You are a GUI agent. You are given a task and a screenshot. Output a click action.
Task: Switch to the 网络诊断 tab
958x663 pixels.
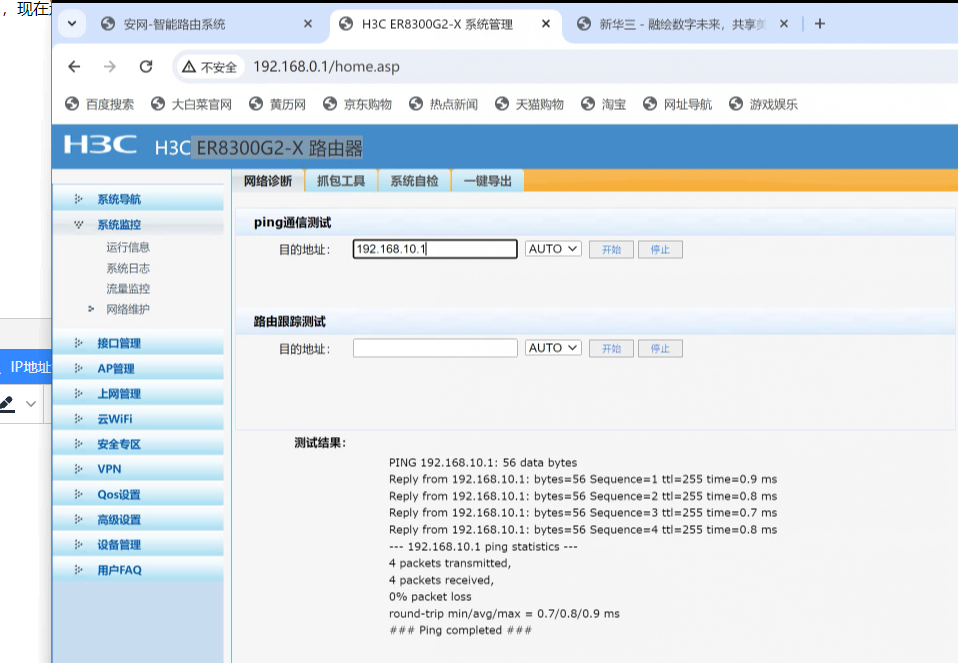click(x=268, y=181)
